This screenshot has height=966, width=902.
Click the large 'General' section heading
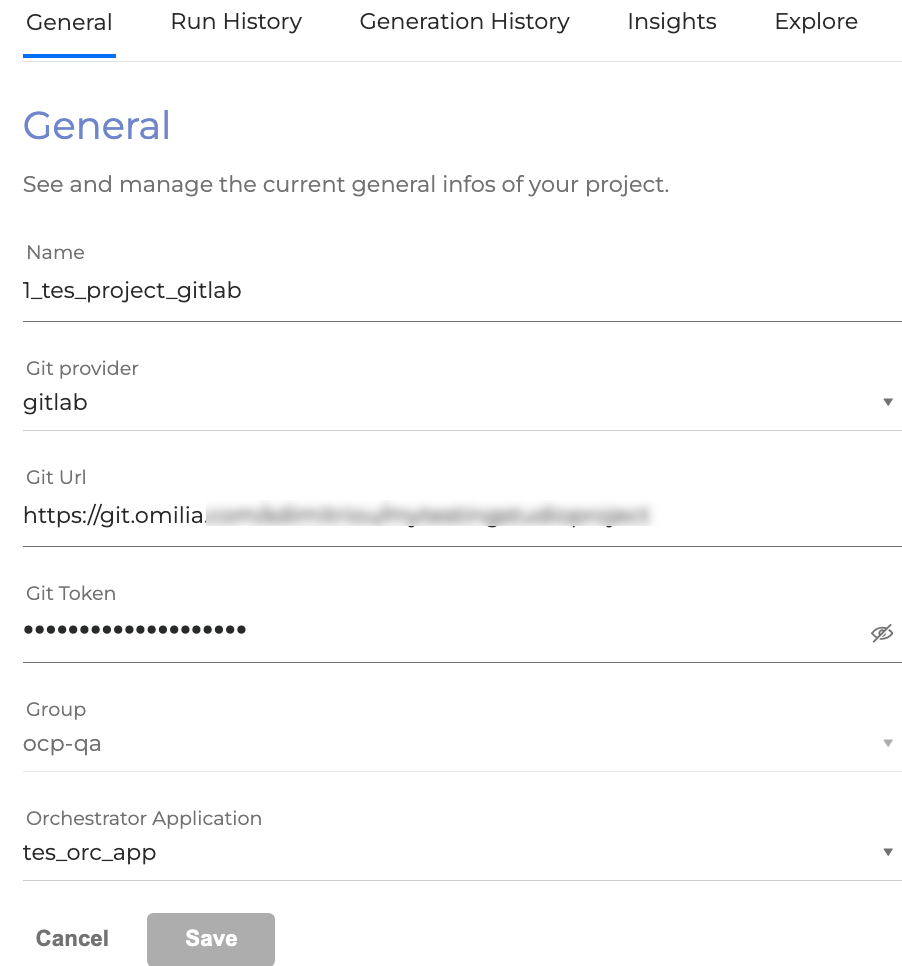(x=97, y=126)
